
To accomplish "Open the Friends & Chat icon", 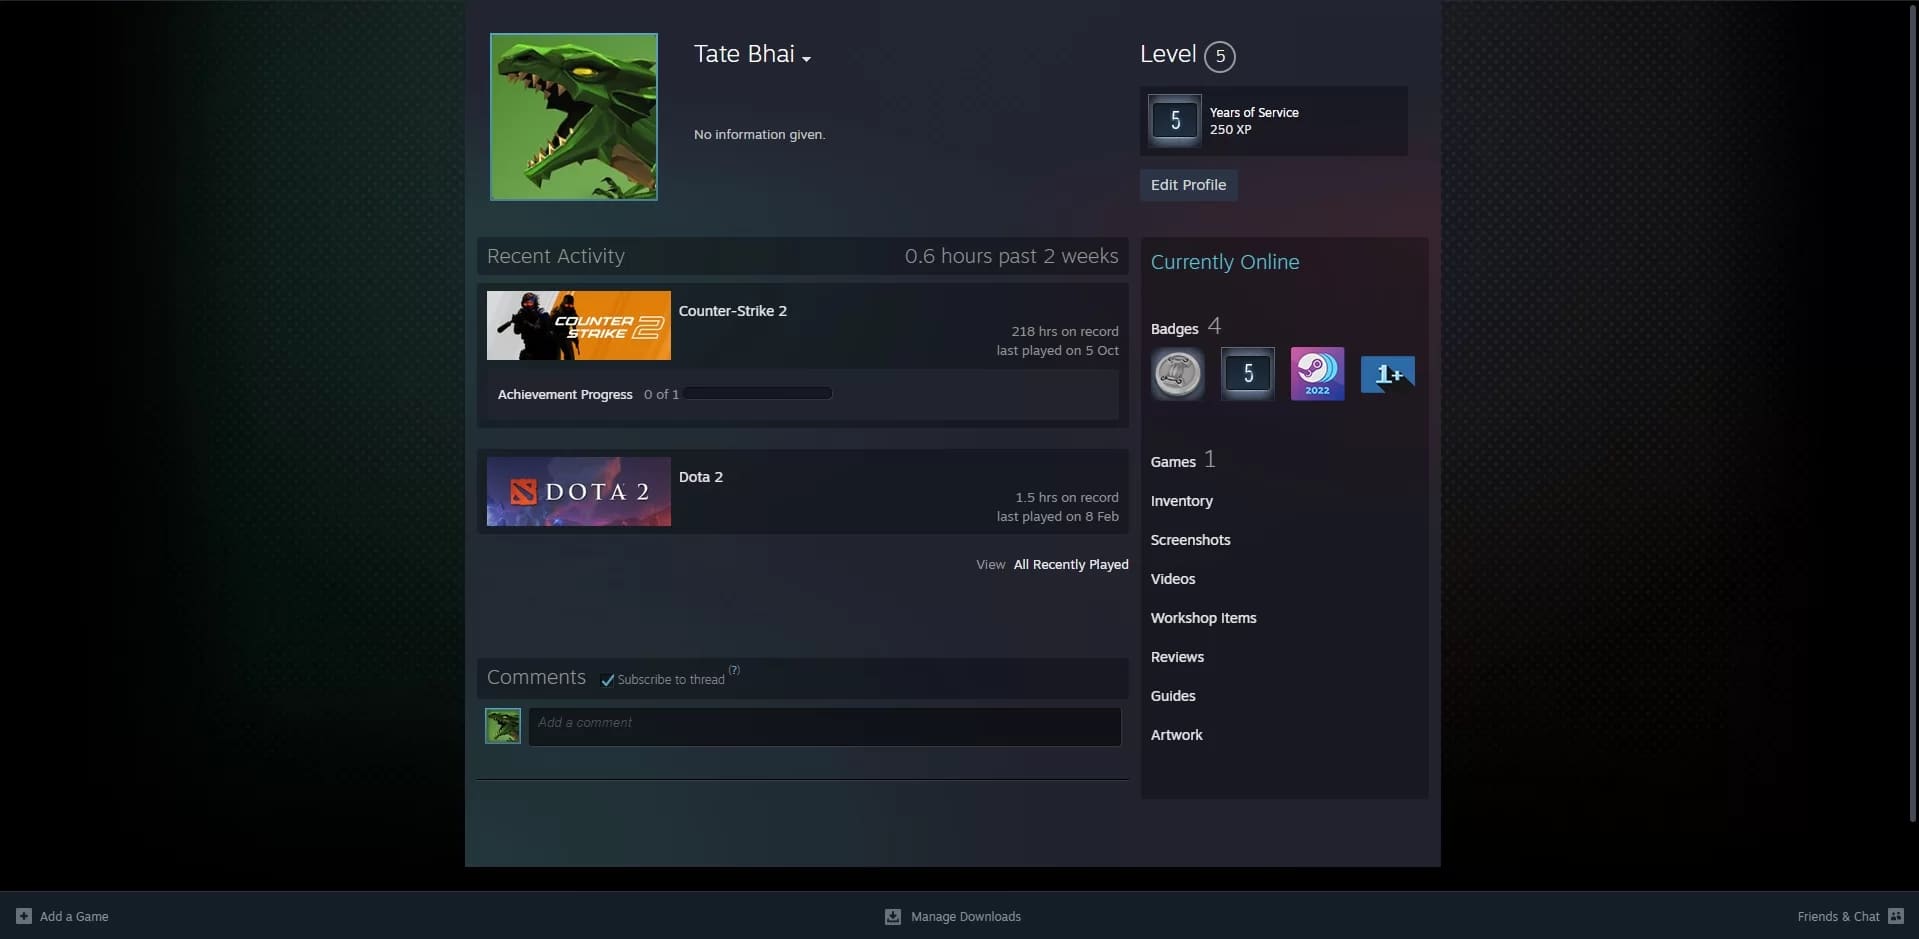I will 1896,916.
